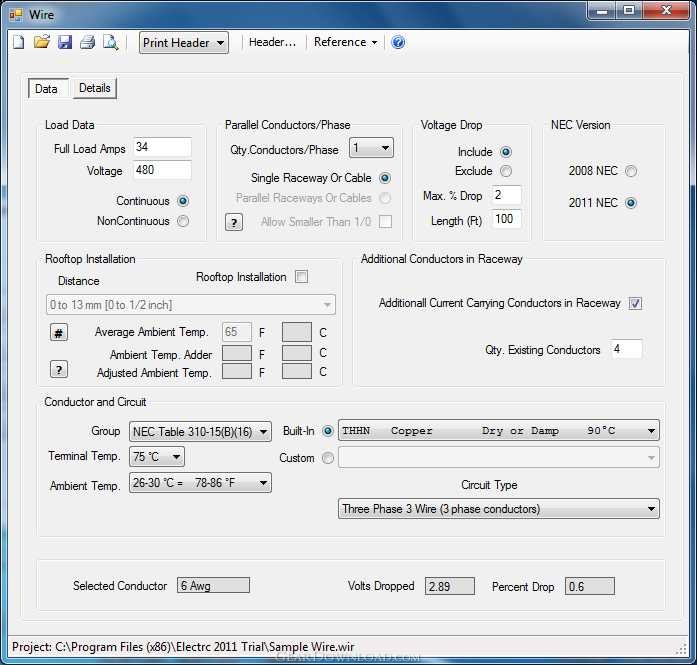Select the NonContinuous load radio button

(183, 221)
